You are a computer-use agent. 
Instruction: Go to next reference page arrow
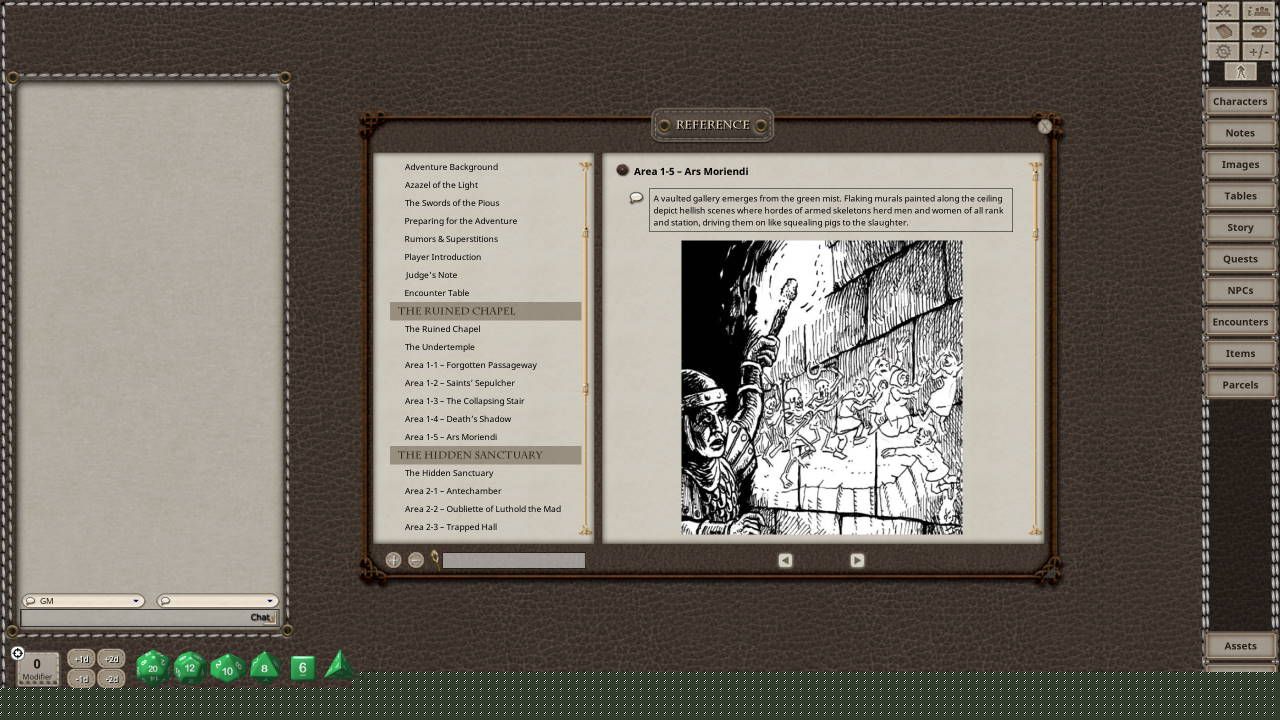(857, 560)
